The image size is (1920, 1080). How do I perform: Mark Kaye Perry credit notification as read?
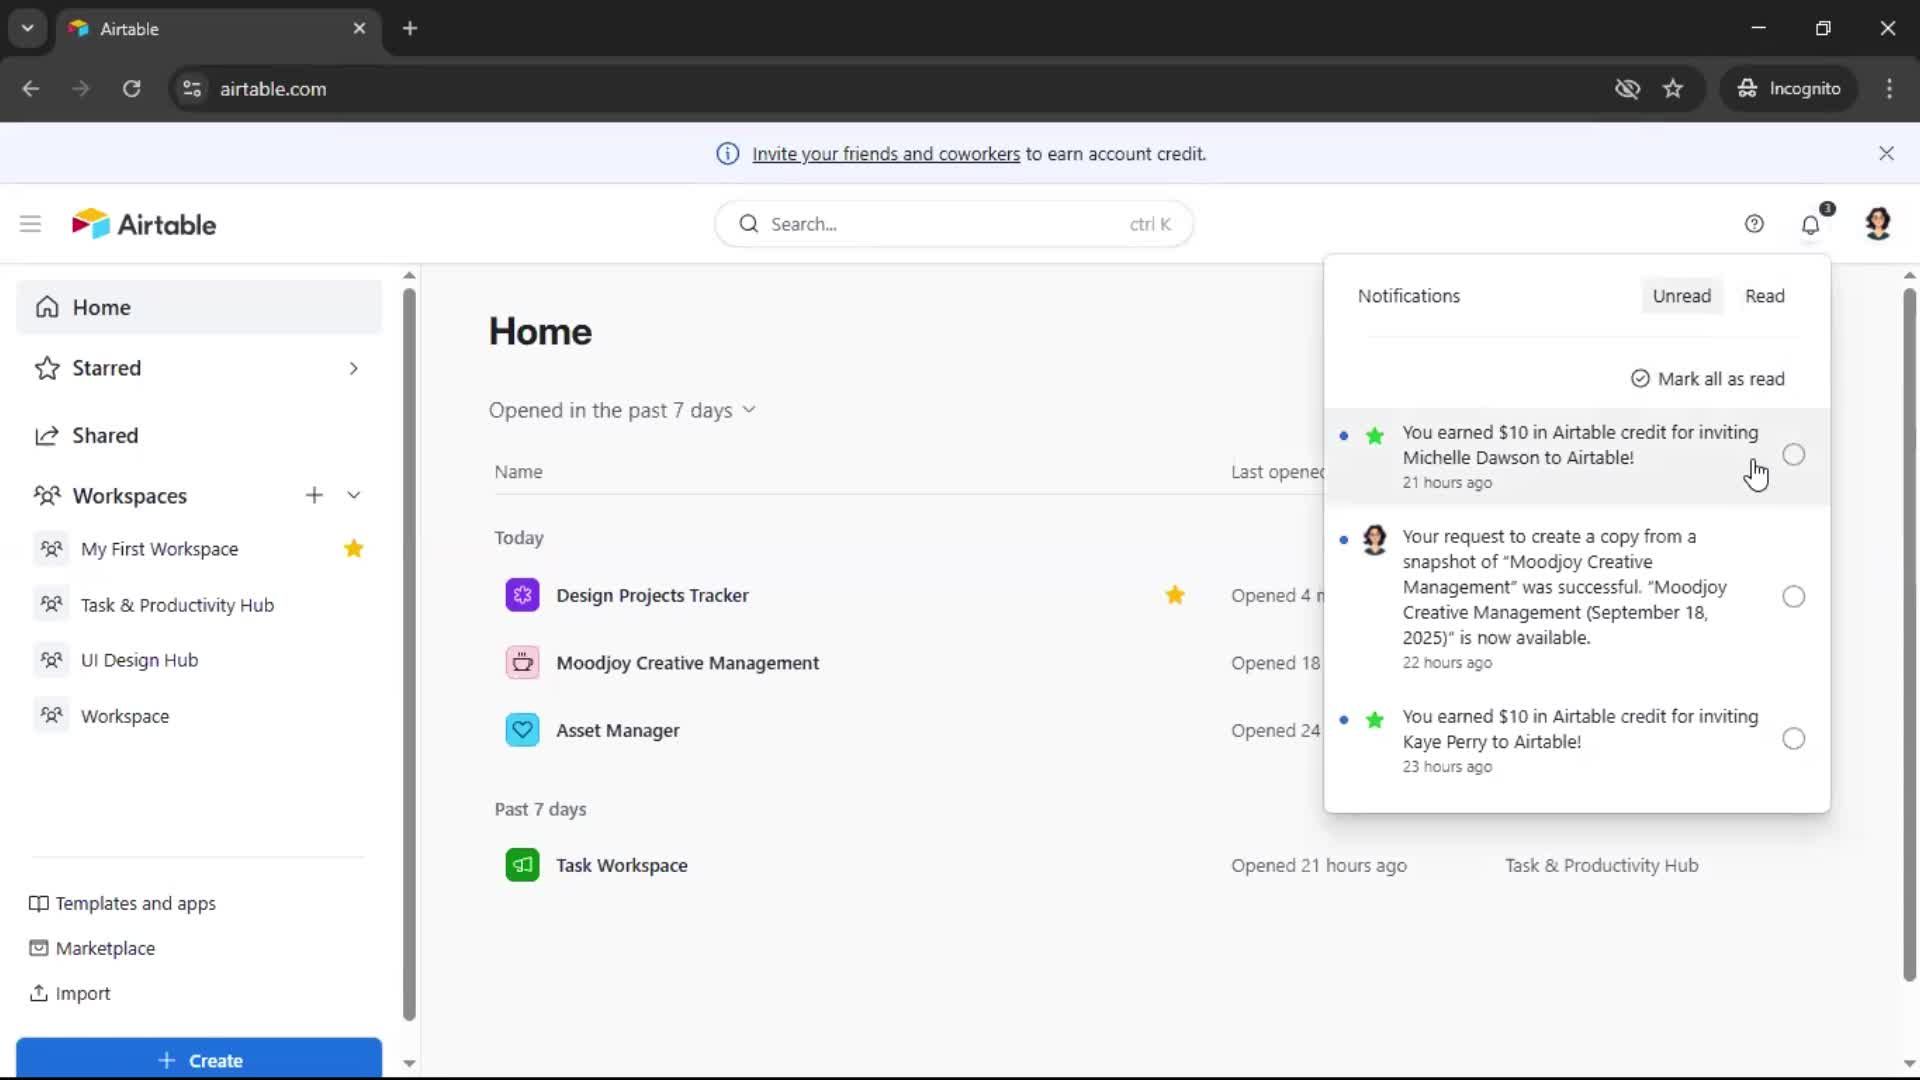tap(1794, 739)
